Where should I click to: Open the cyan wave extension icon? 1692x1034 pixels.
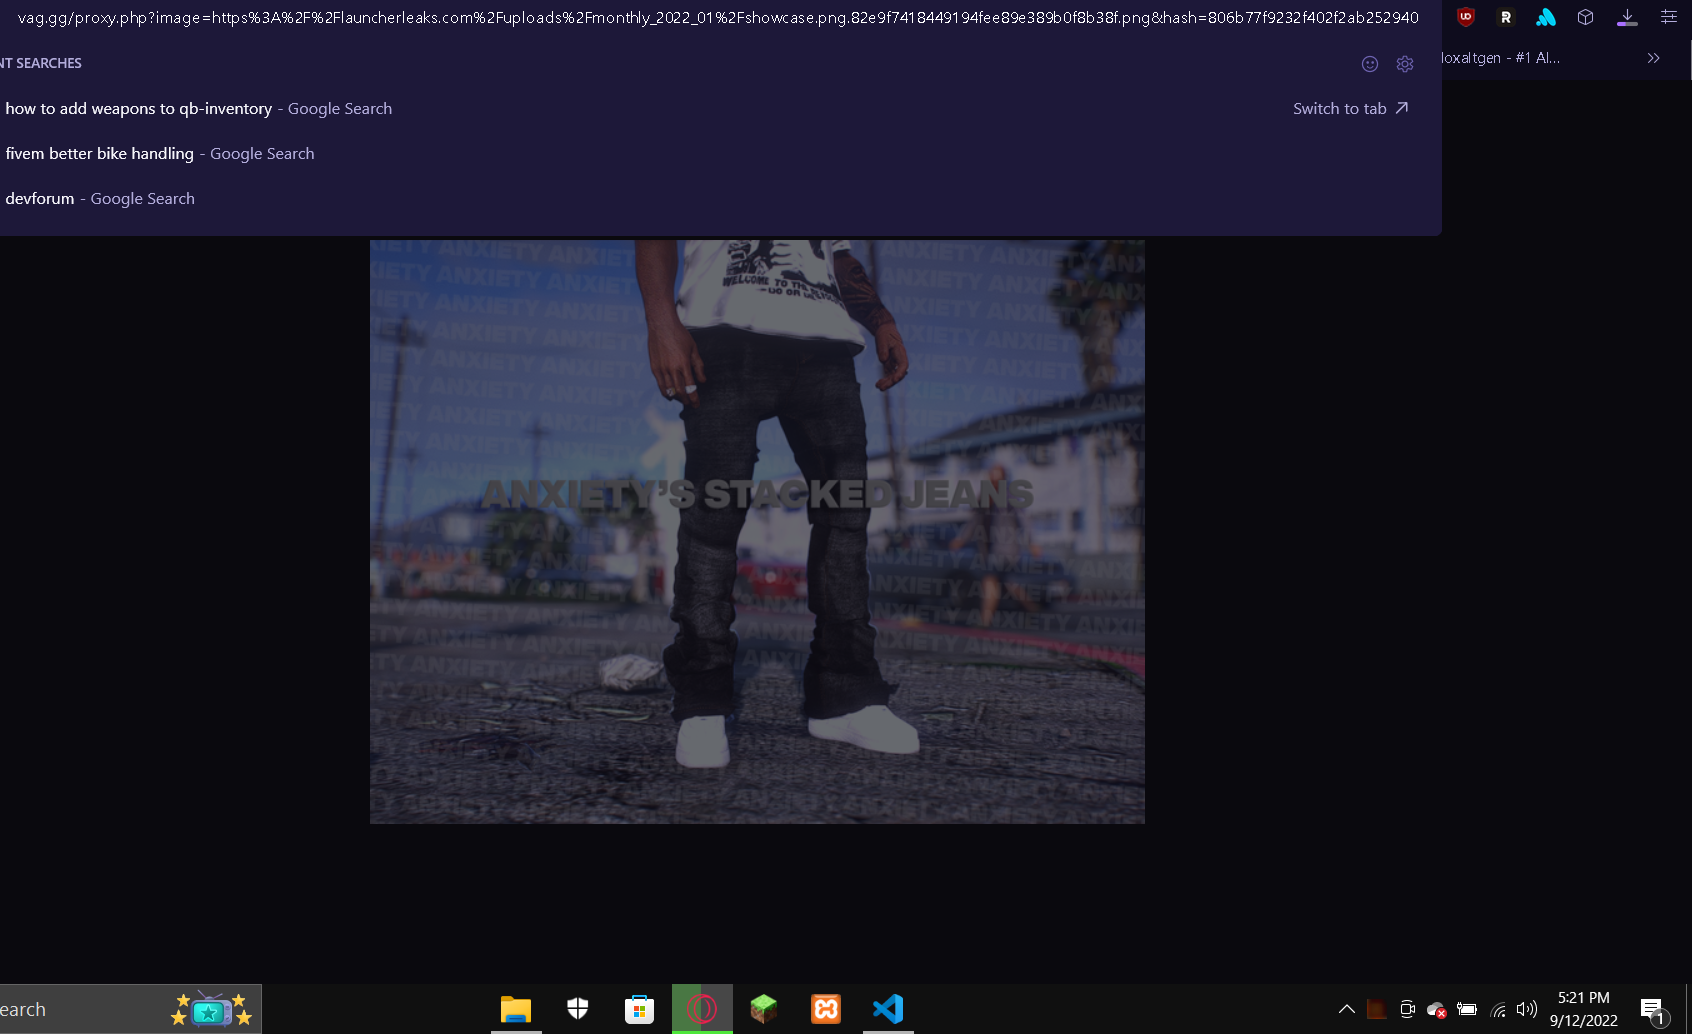pyautogui.click(x=1546, y=17)
